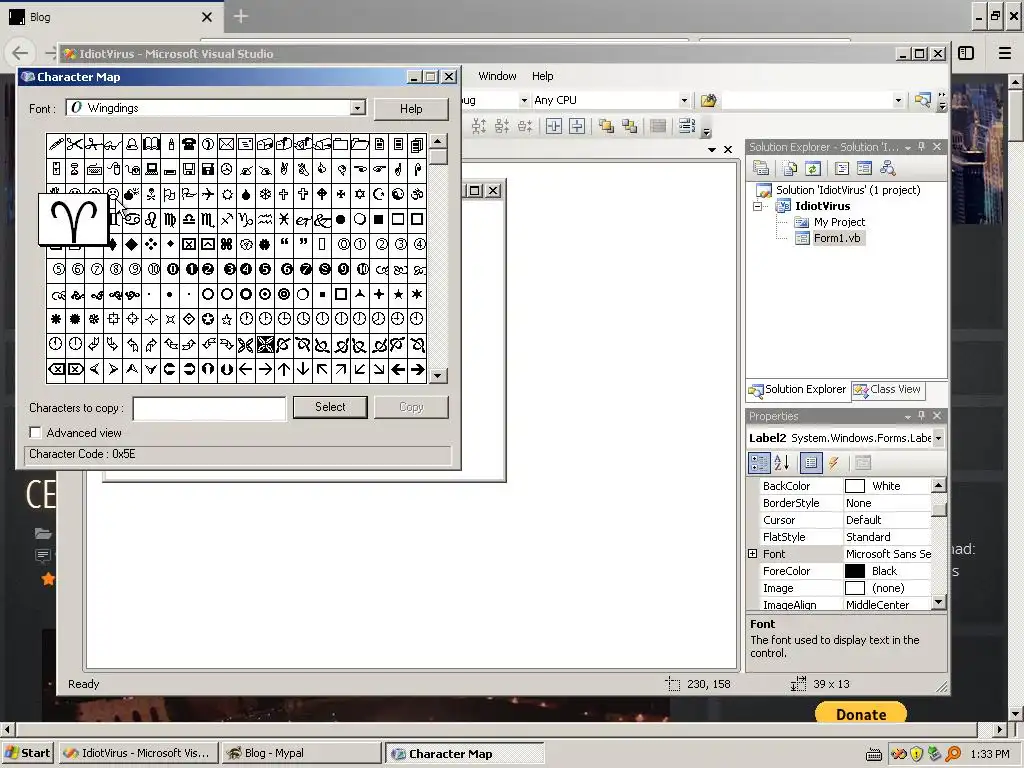
Task: Click View Code icon in Solution Explorer
Action: [x=842, y=168]
